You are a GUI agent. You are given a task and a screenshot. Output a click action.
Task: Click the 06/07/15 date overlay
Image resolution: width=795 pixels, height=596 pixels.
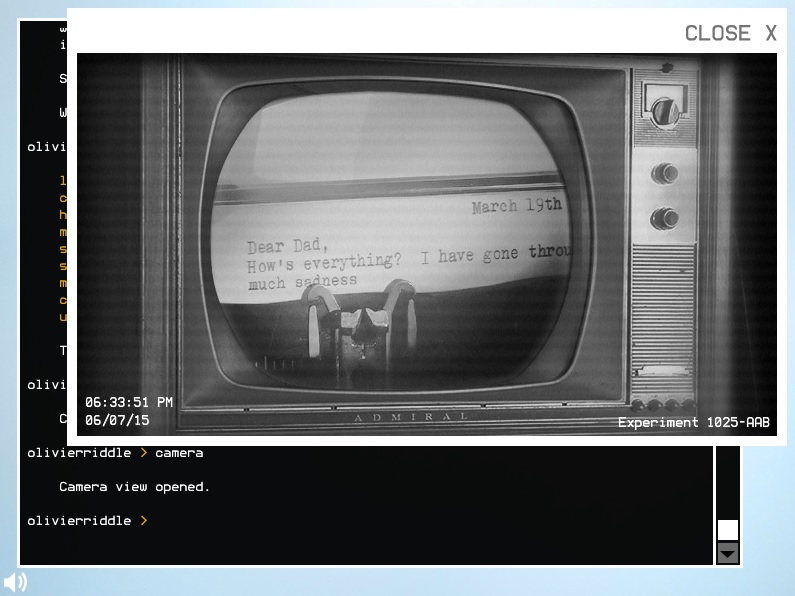[117, 420]
